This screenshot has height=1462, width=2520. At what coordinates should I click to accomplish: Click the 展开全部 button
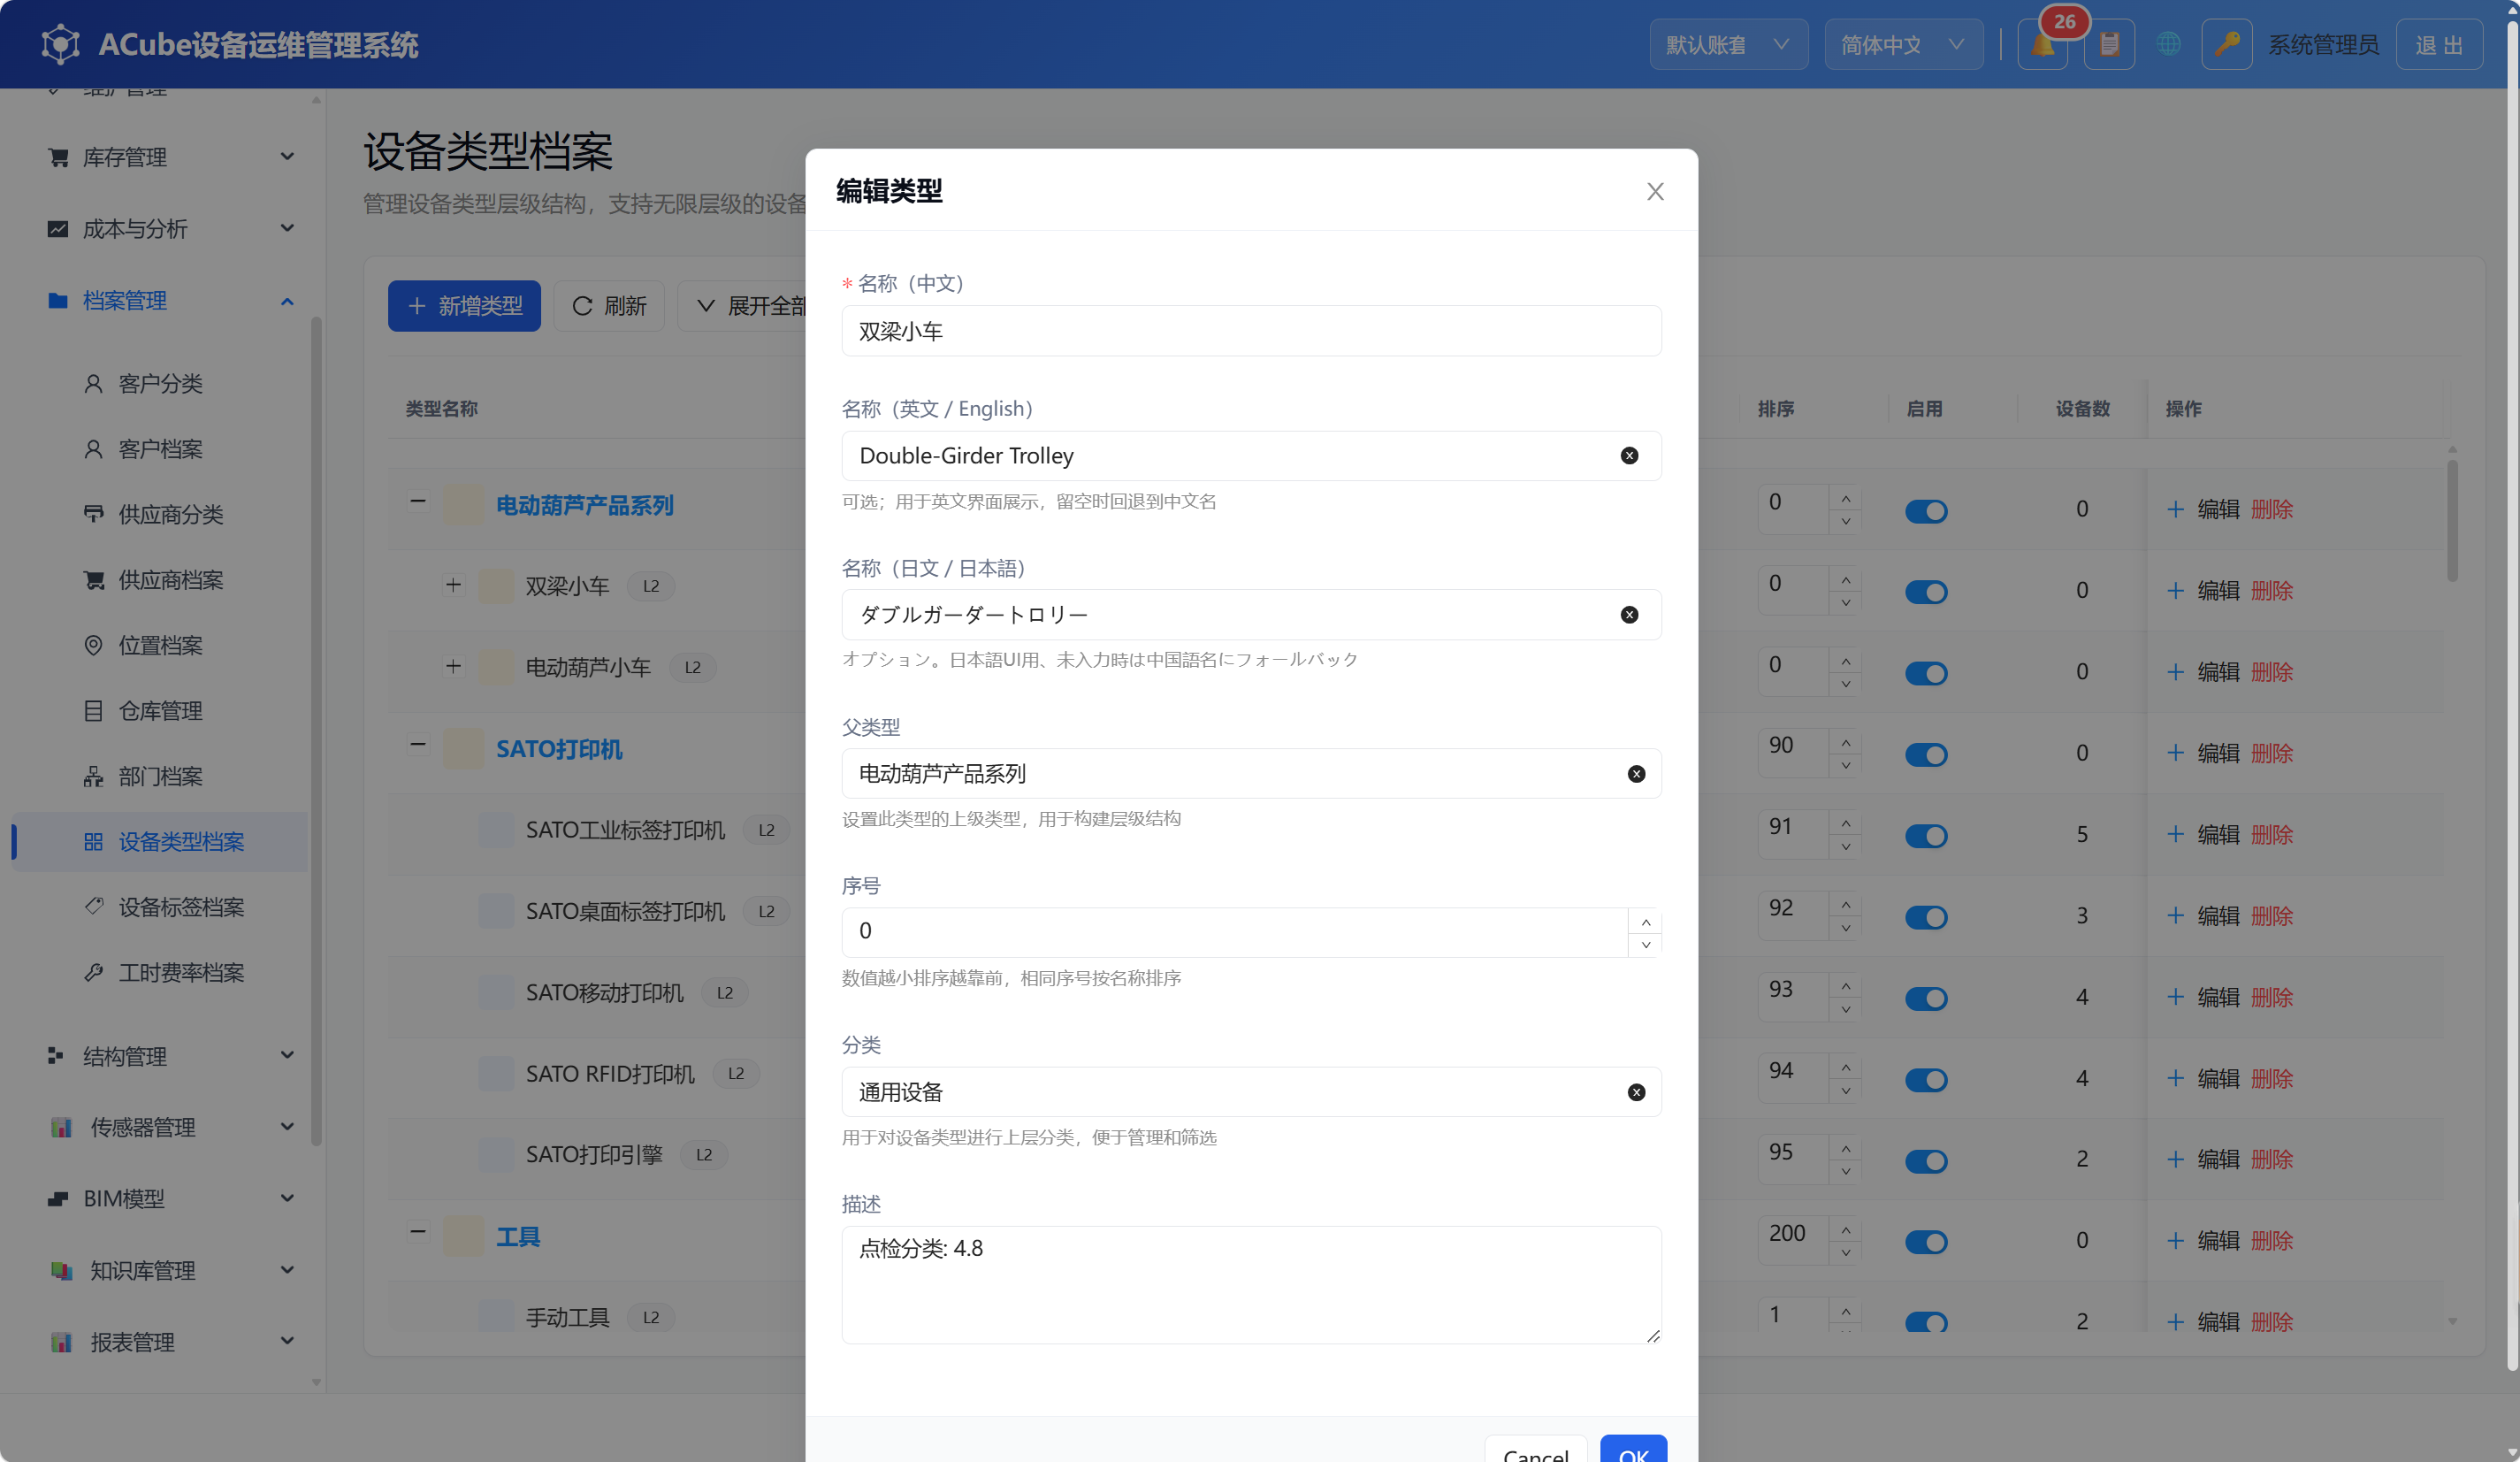pyautogui.click(x=742, y=306)
